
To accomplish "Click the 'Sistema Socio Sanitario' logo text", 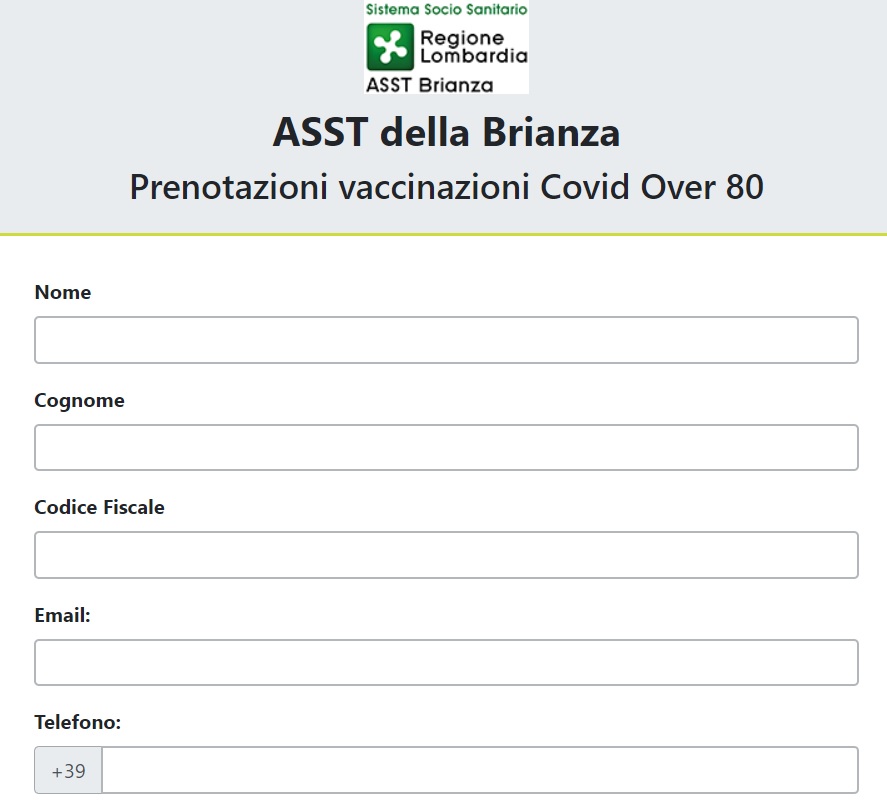I will click(x=446, y=9).
